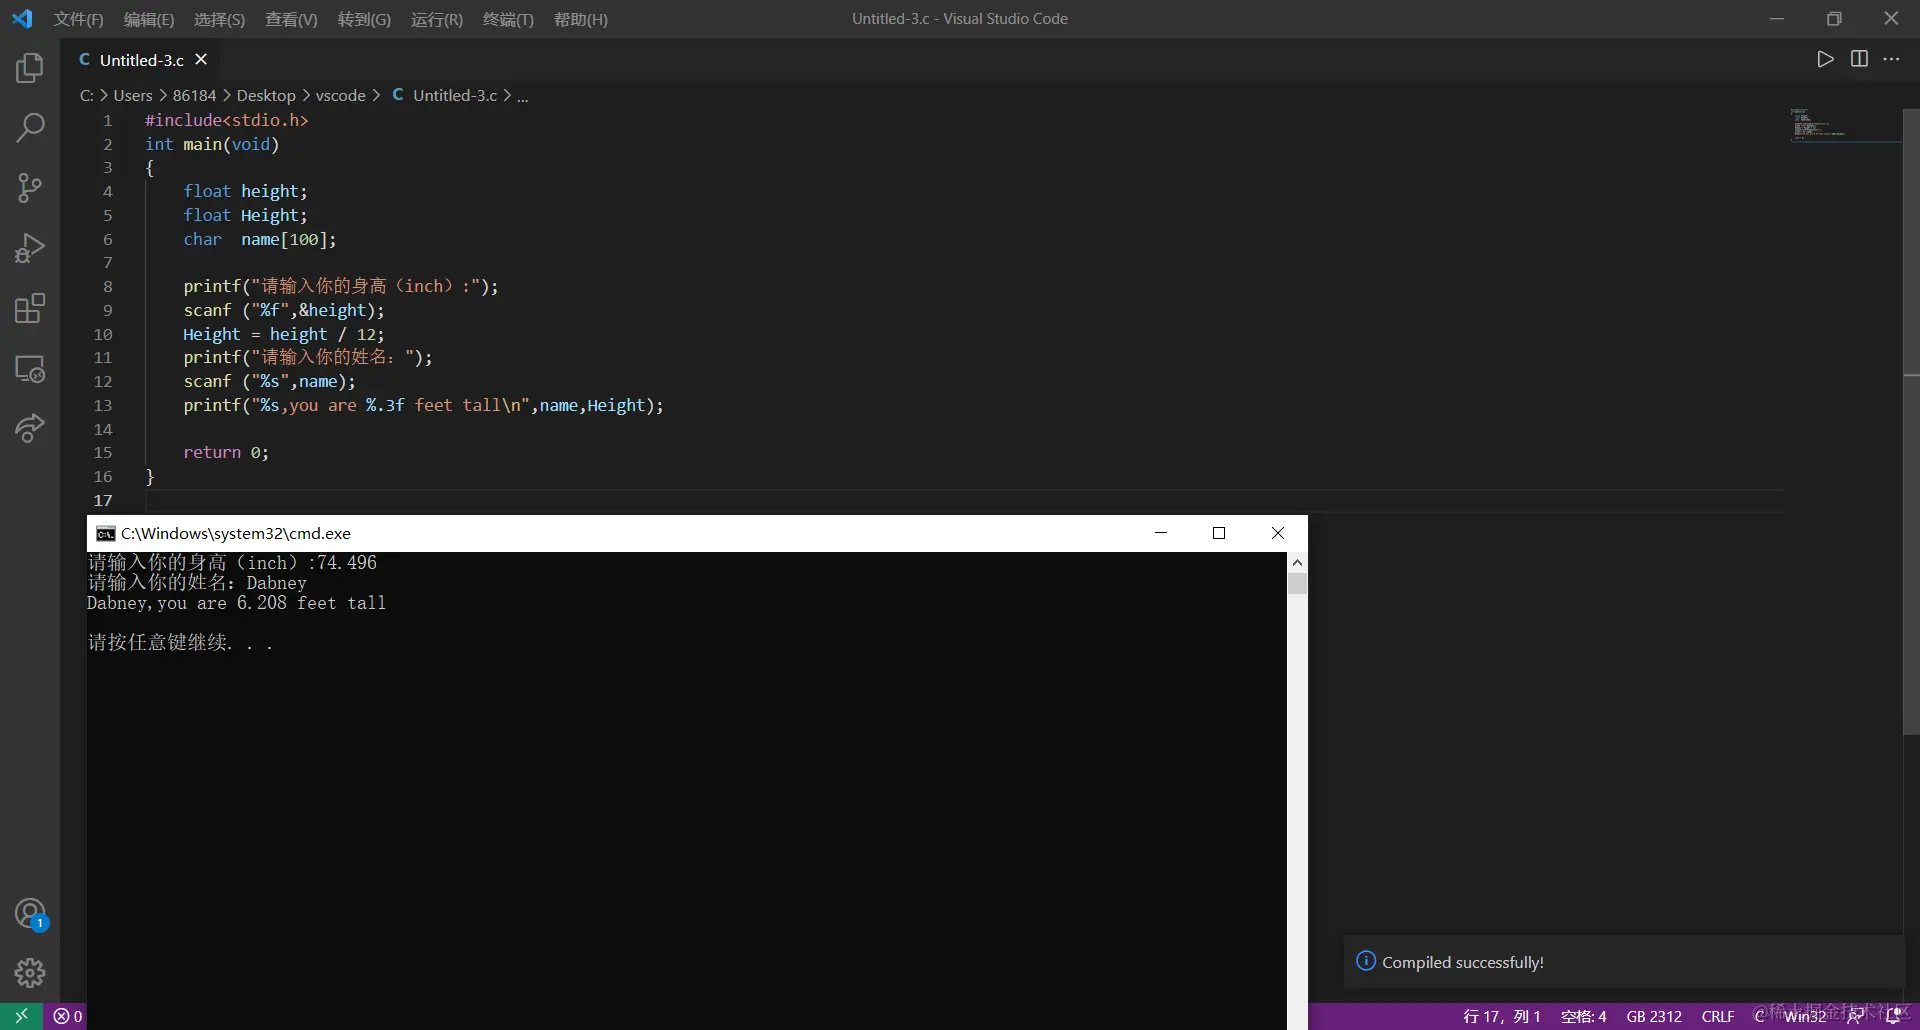This screenshot has height=1030, width=1920.
Task: Click the cmd window scroll-up arrow
Action: (x=1297, y=562)
